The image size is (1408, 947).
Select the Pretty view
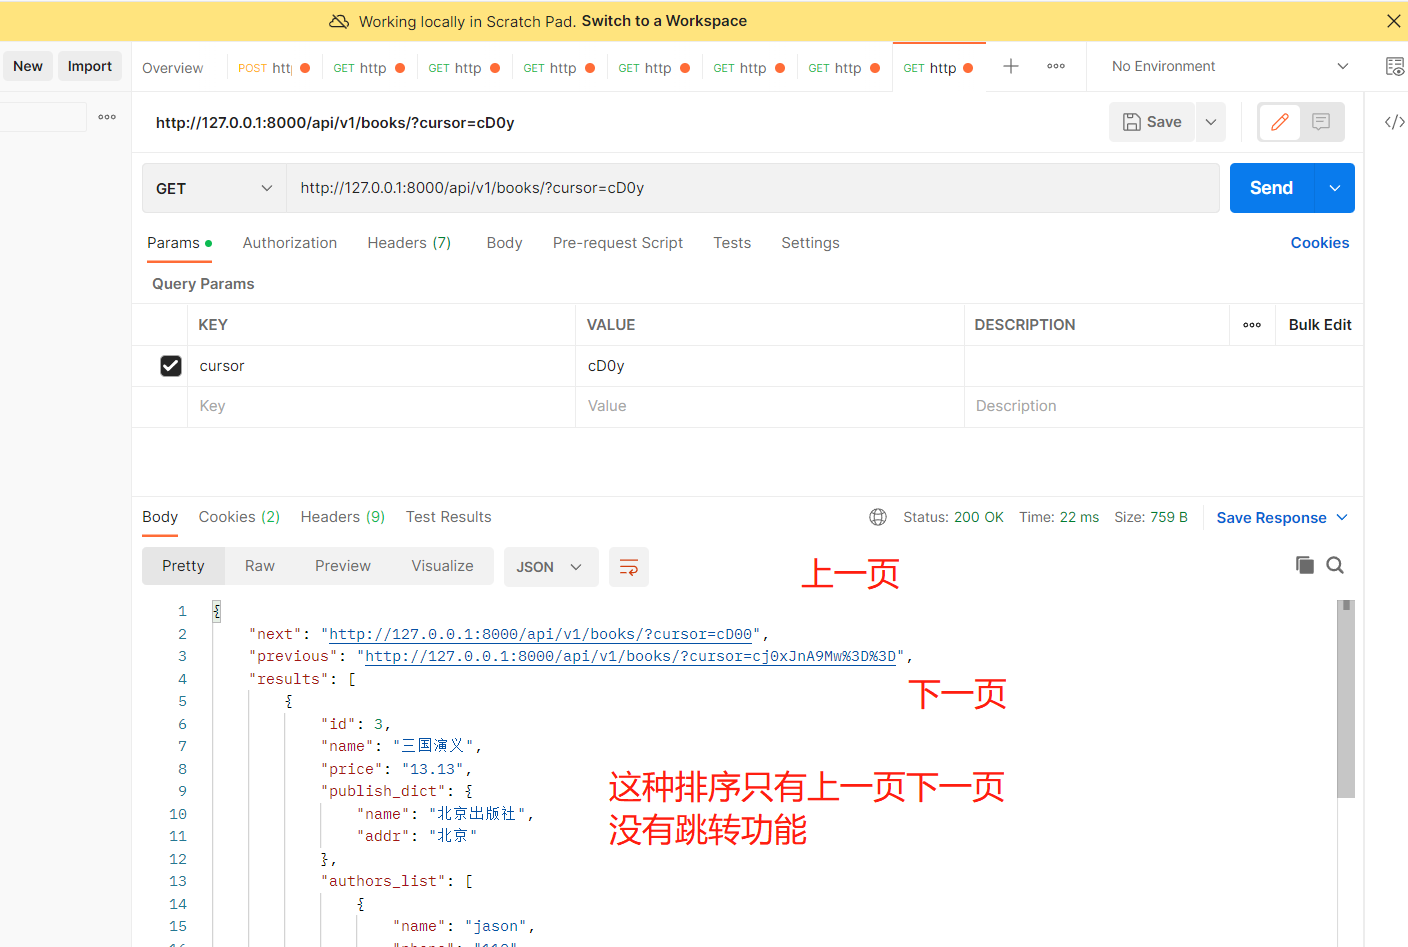(x=183, y=566)
